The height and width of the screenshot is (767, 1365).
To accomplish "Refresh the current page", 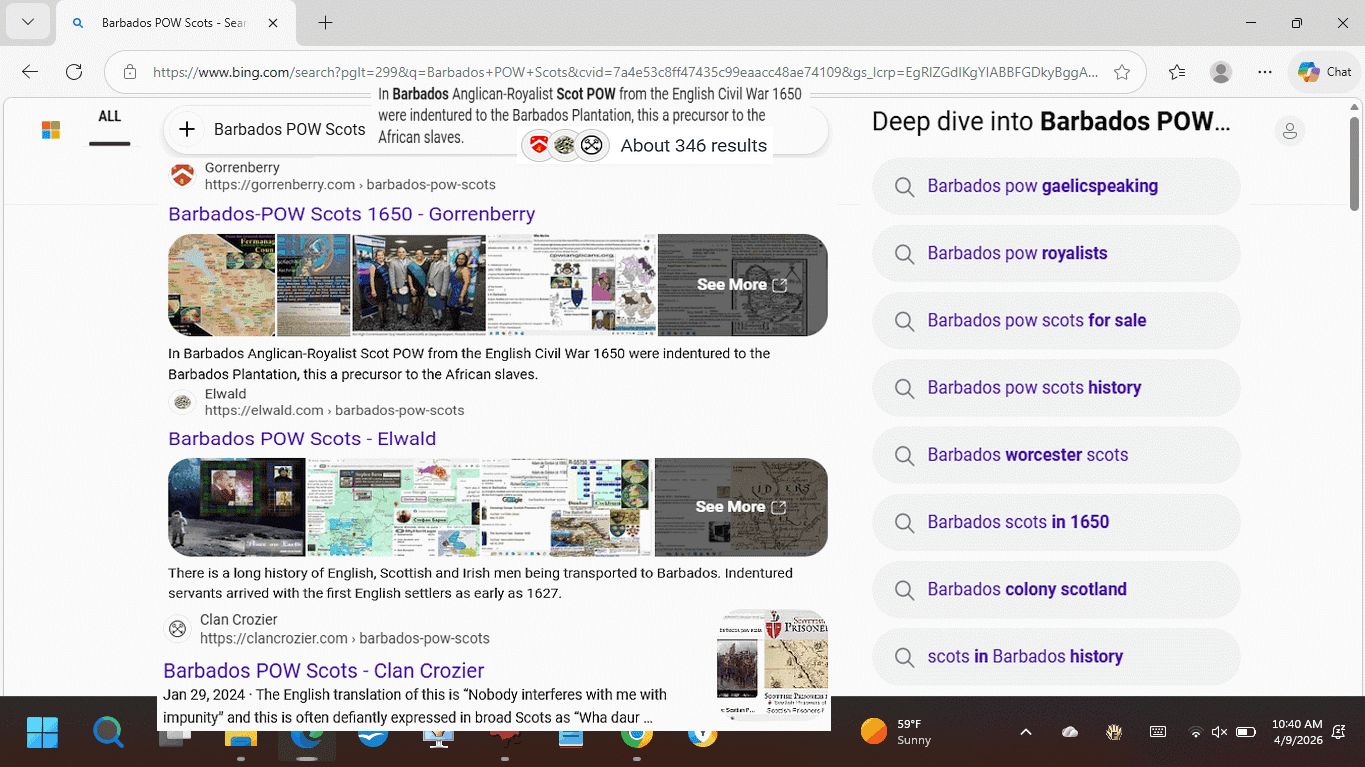I will pos(74,72).
